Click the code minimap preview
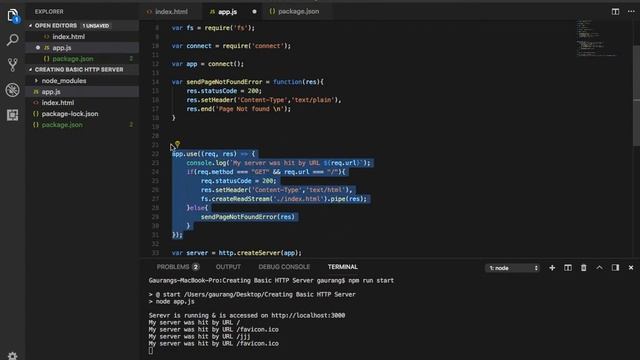Screen dimensions: 640x360 click(596, 38)
